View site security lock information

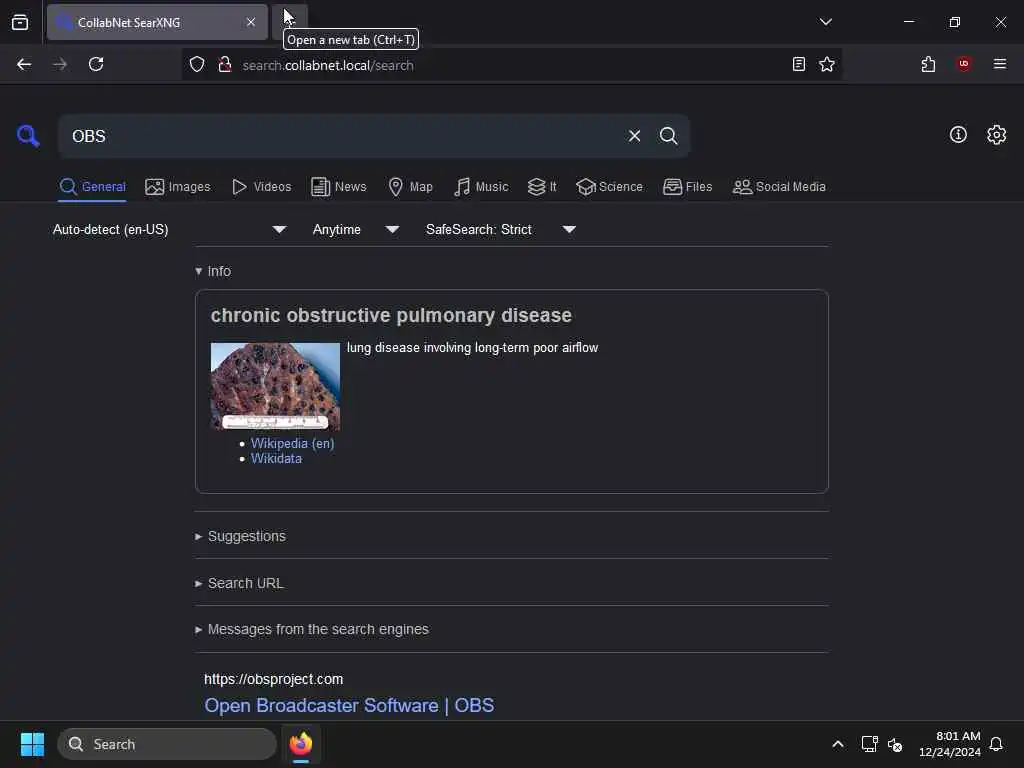[x=225, y=64]
